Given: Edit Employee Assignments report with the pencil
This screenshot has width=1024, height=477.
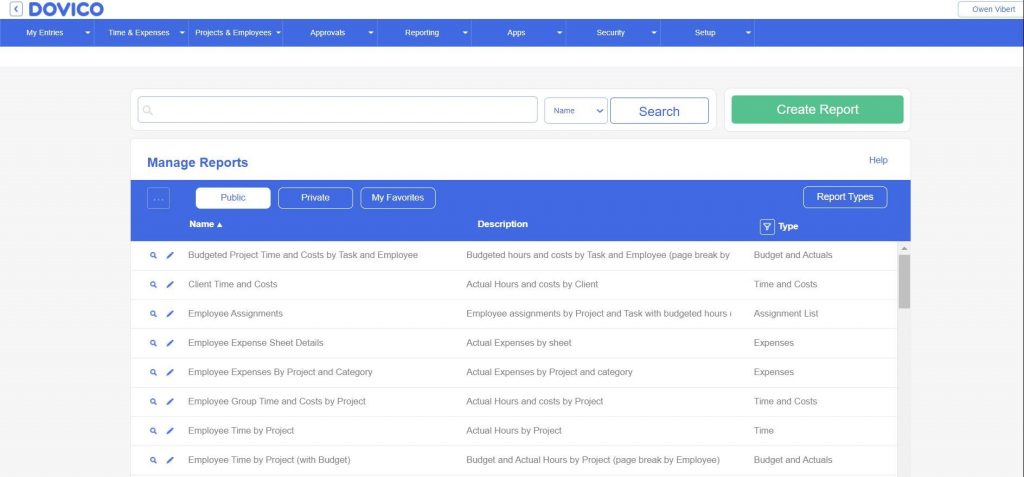Looking at the screenshot, I should click(x=170, y=314).
